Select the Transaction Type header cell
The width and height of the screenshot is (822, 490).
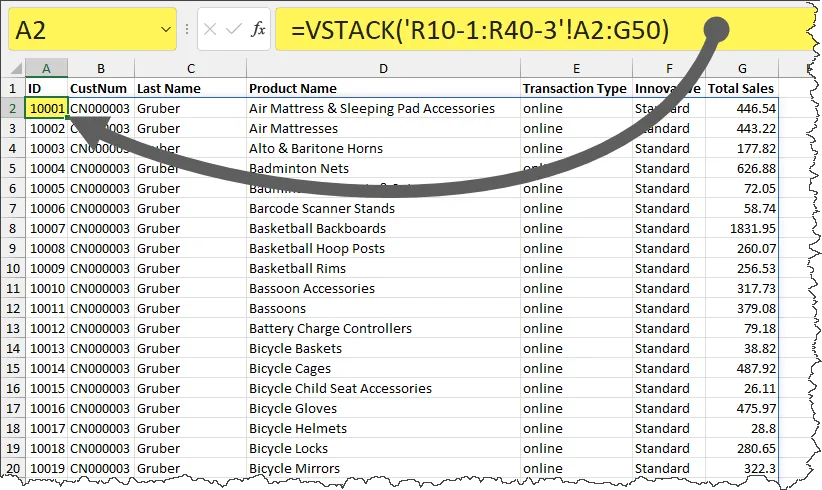click(x=576, y=88)
